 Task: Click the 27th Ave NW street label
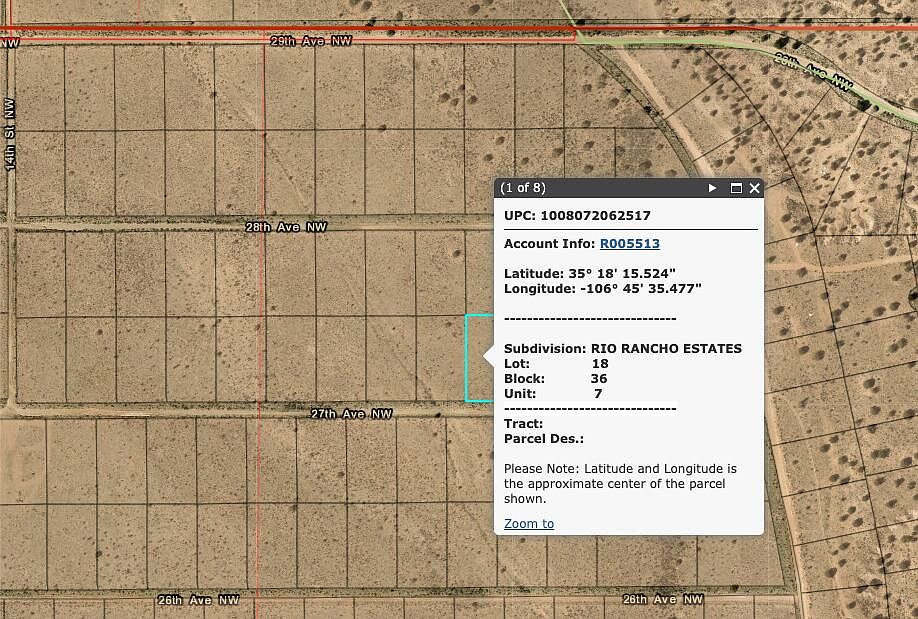(x=351, y=414)
